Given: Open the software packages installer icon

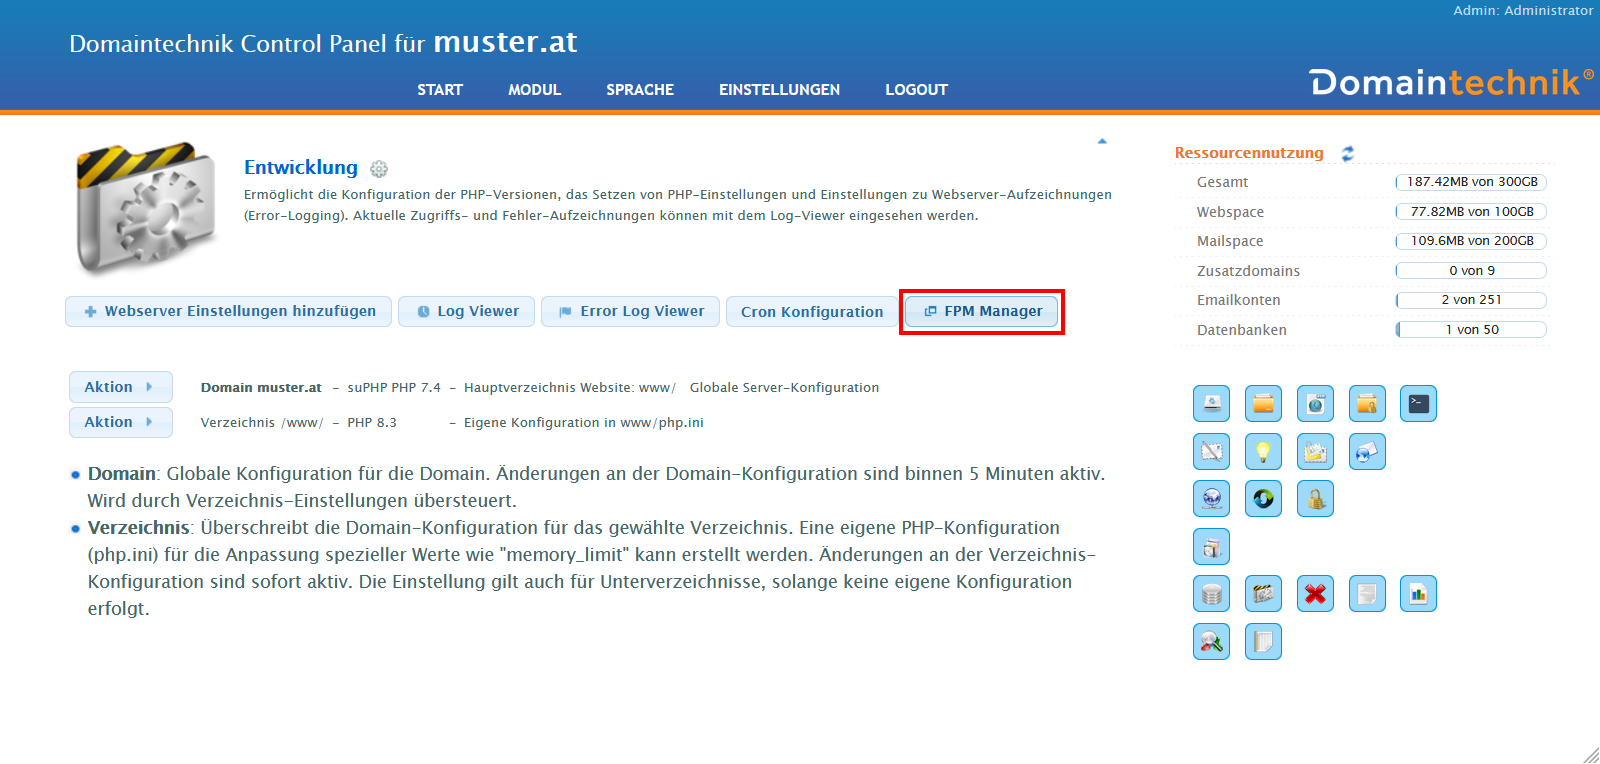Looking at the screenshot, I should click(1212, 547).
